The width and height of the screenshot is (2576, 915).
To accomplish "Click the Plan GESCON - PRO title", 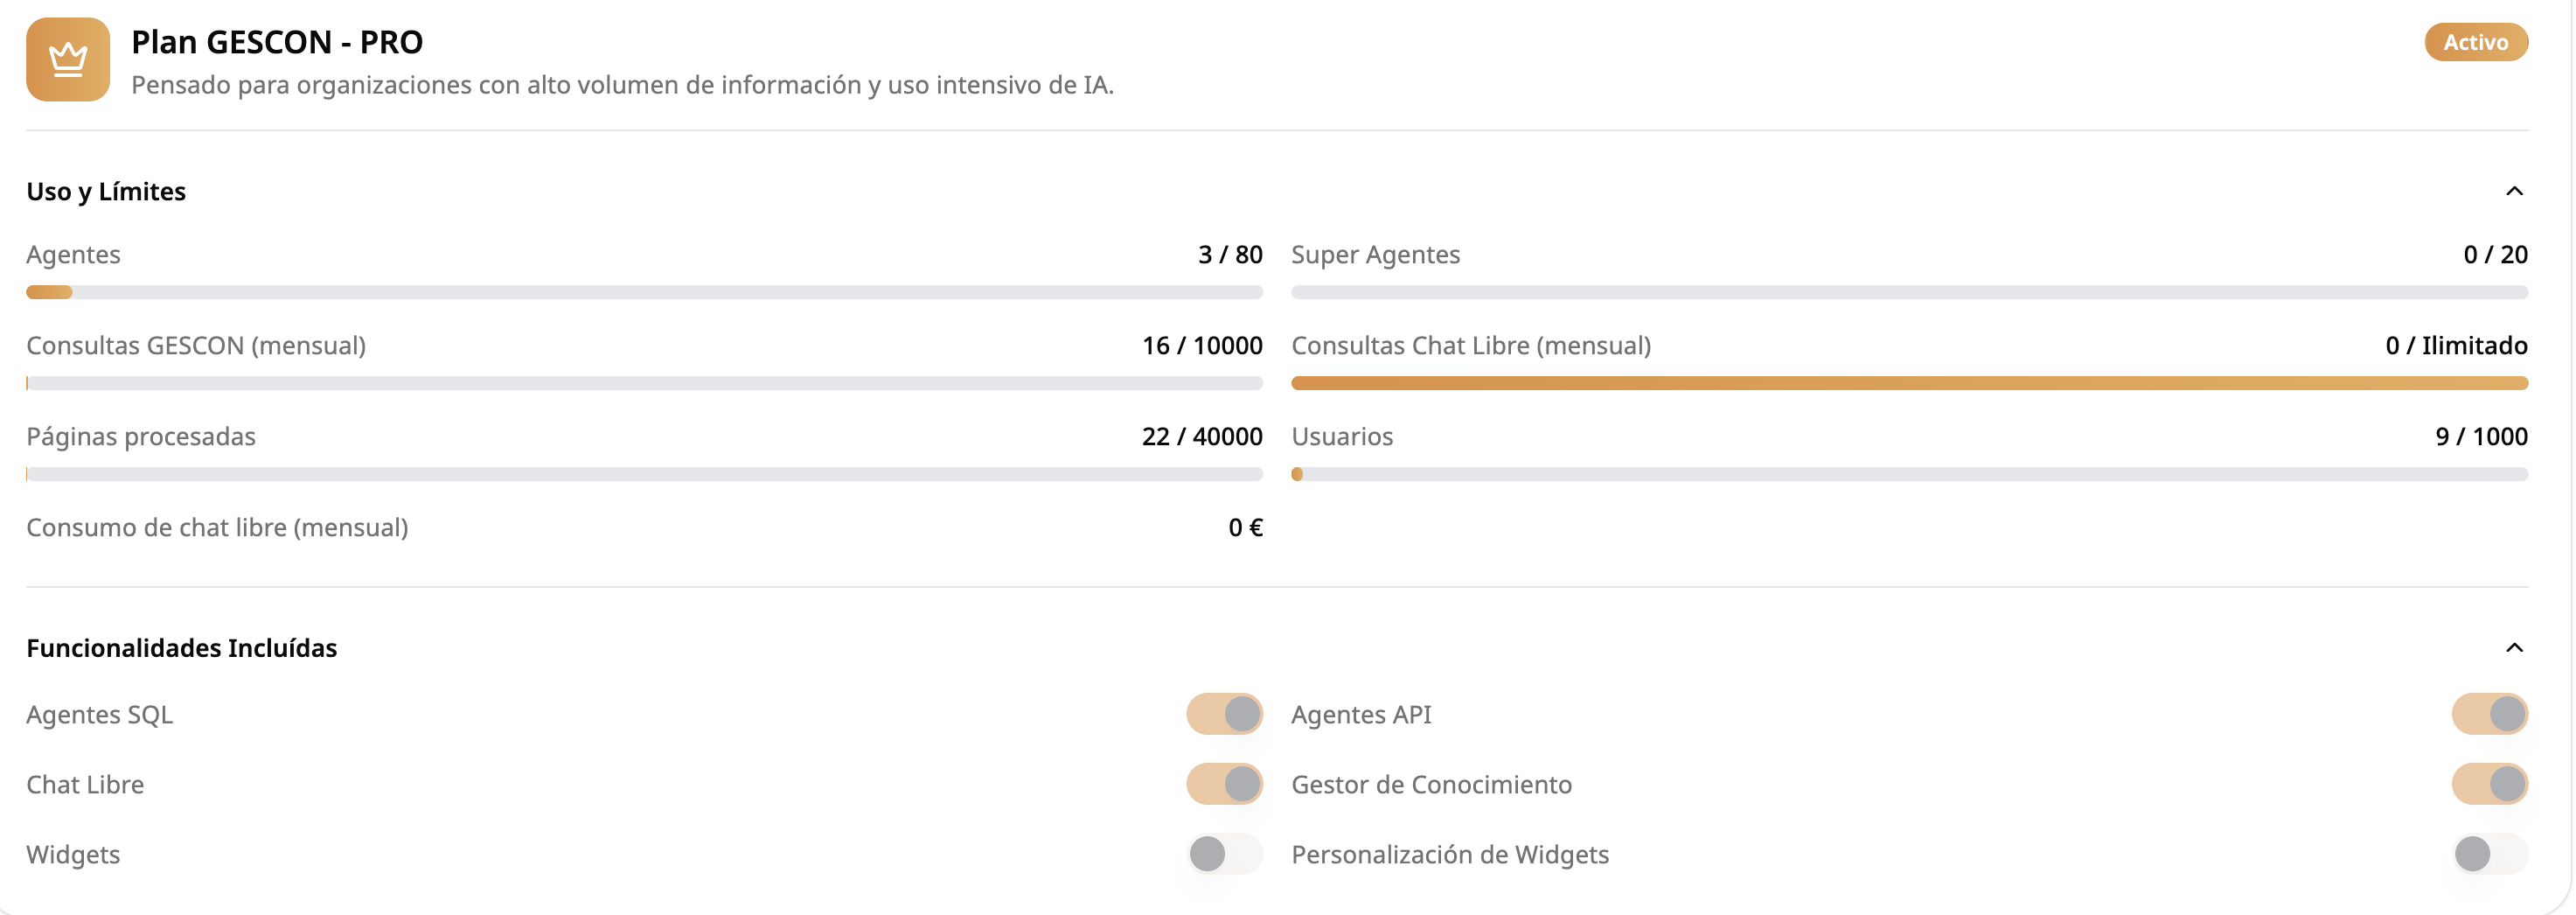I will pos(277,42).
